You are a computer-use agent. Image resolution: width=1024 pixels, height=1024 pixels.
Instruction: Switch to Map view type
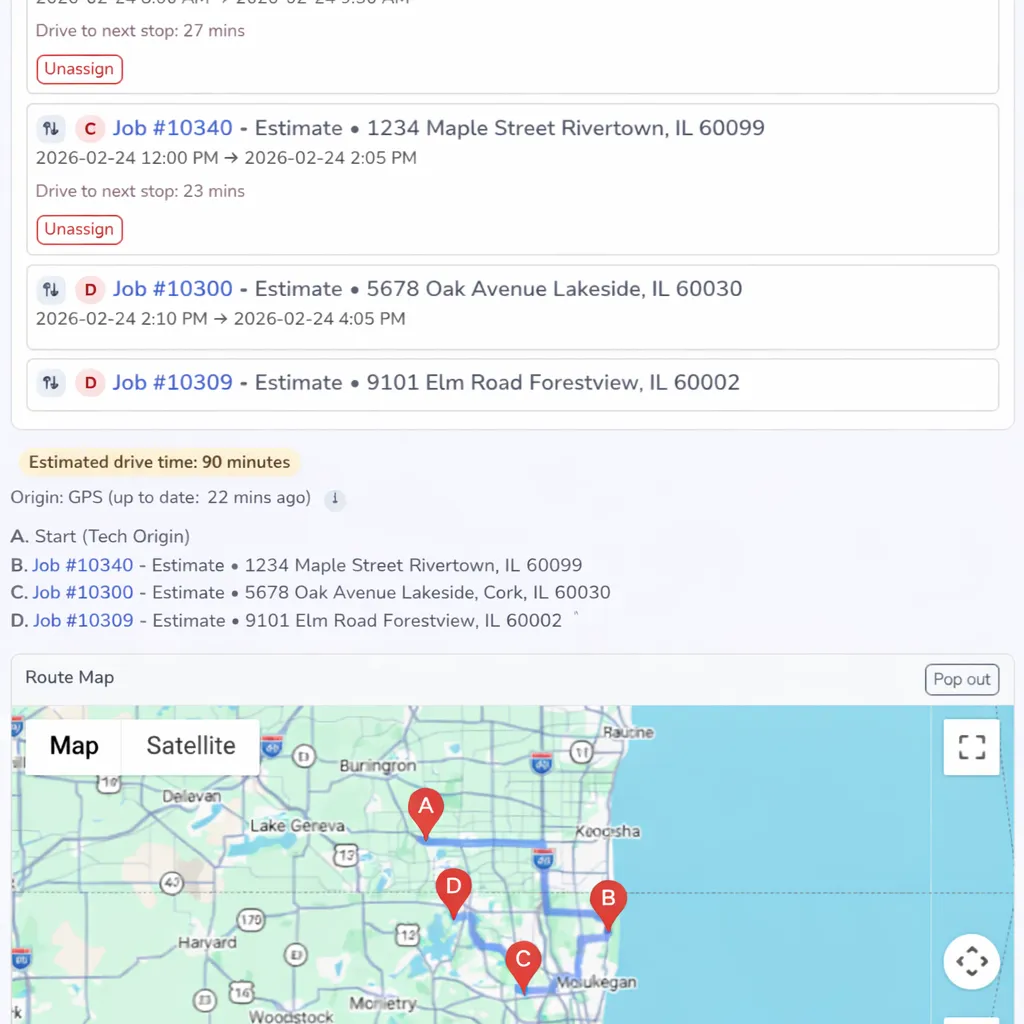(x=74, y=746)
